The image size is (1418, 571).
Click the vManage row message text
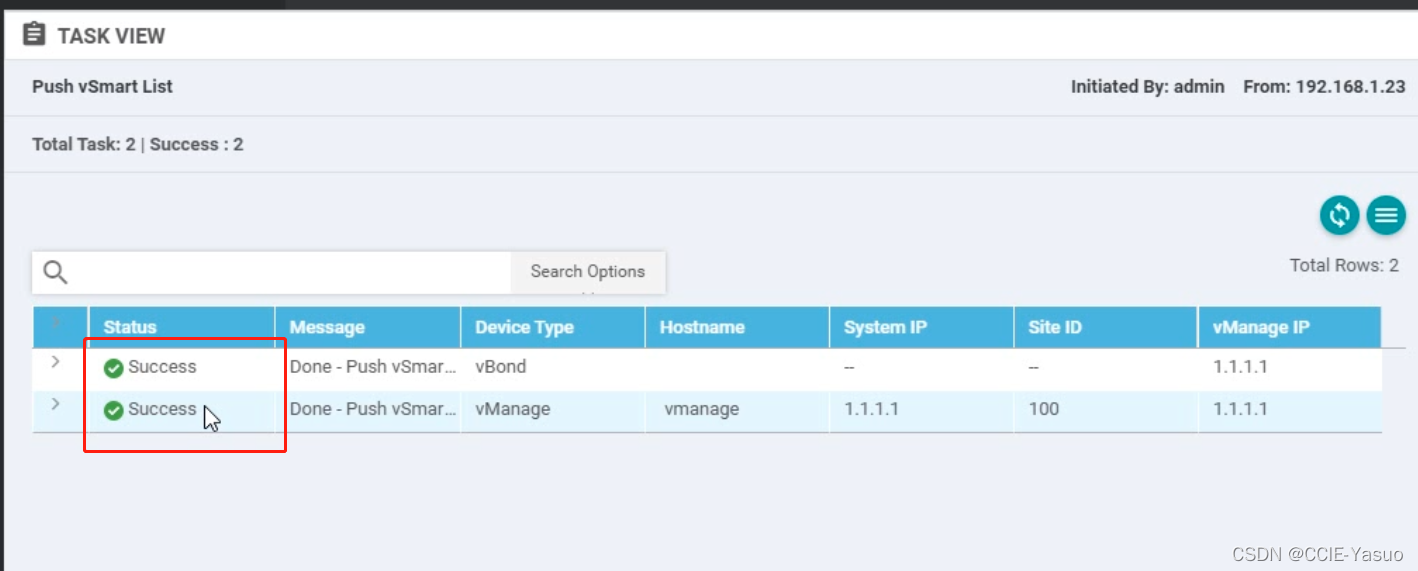tap(373, 409)
